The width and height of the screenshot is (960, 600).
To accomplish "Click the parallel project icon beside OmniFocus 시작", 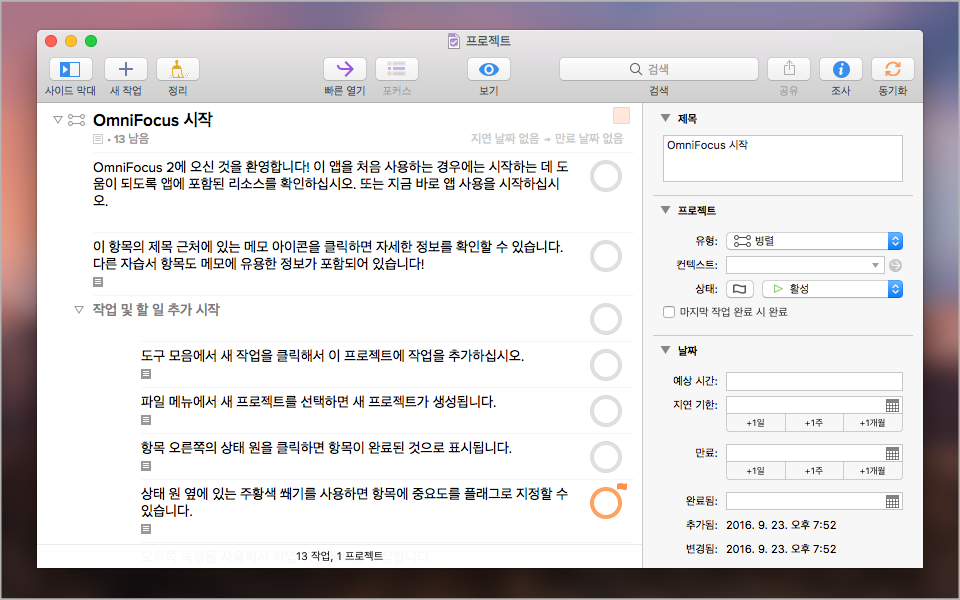I will [x=77, y=120].
